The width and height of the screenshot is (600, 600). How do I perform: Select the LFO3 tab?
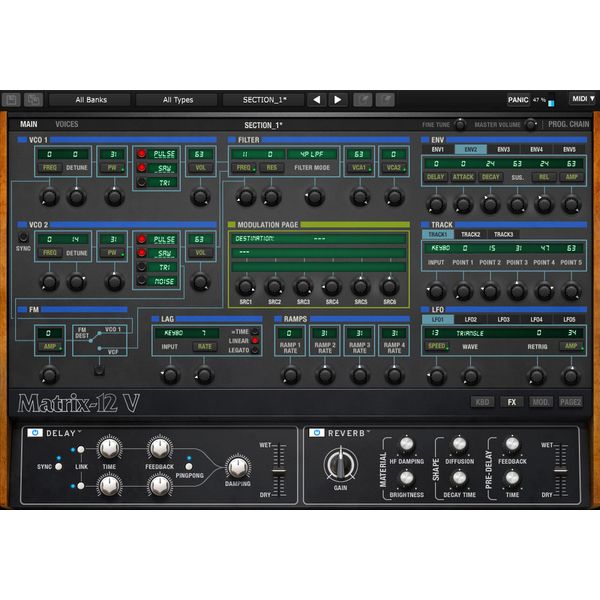click(x=504, y=319)
